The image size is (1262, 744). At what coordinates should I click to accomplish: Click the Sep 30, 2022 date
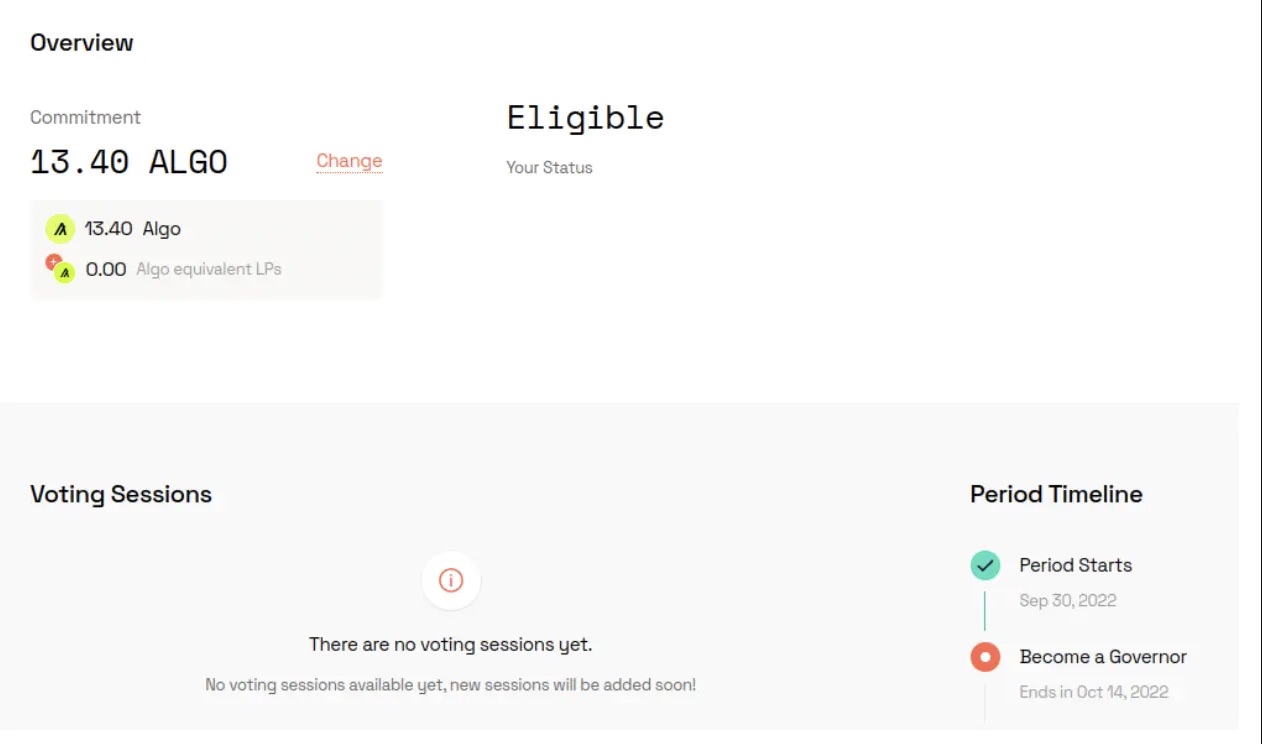tap(1067, 600)
